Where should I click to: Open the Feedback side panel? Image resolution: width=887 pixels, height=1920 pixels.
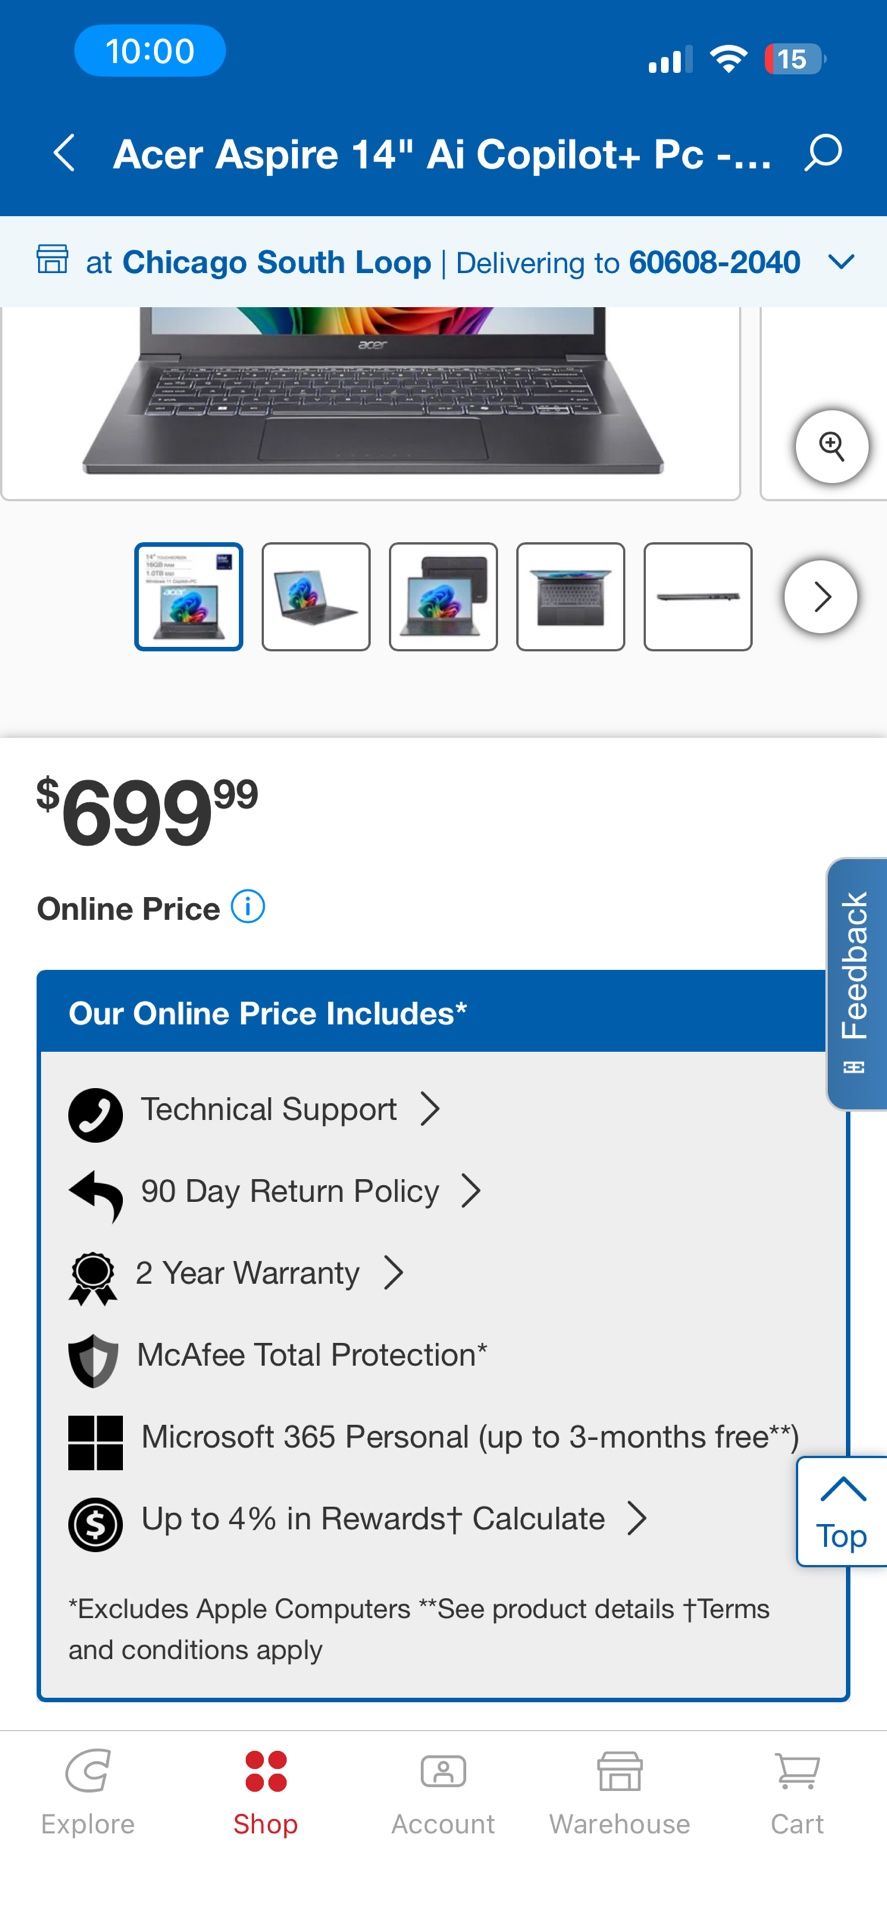click(856, 982)
